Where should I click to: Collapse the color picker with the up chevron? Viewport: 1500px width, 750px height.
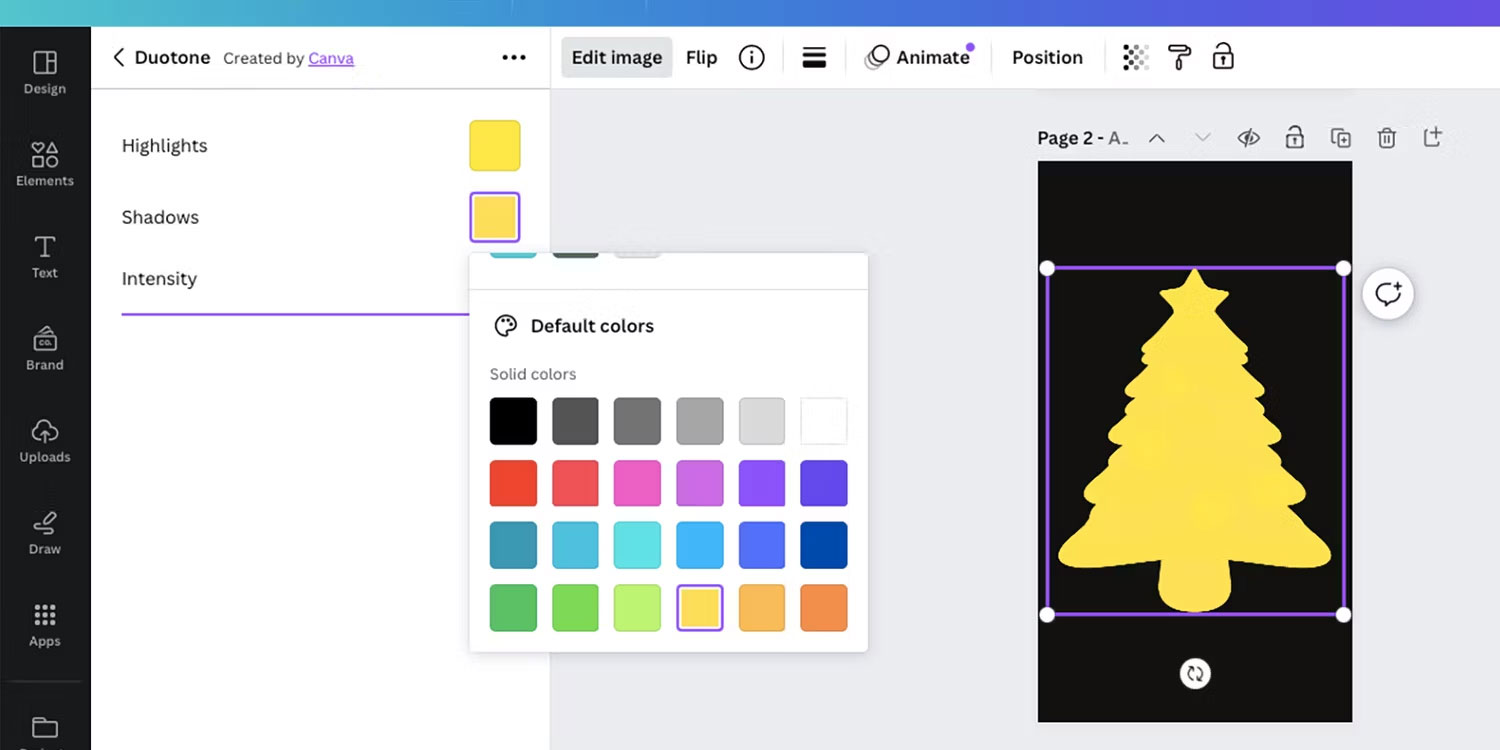tap(1156, 137)
